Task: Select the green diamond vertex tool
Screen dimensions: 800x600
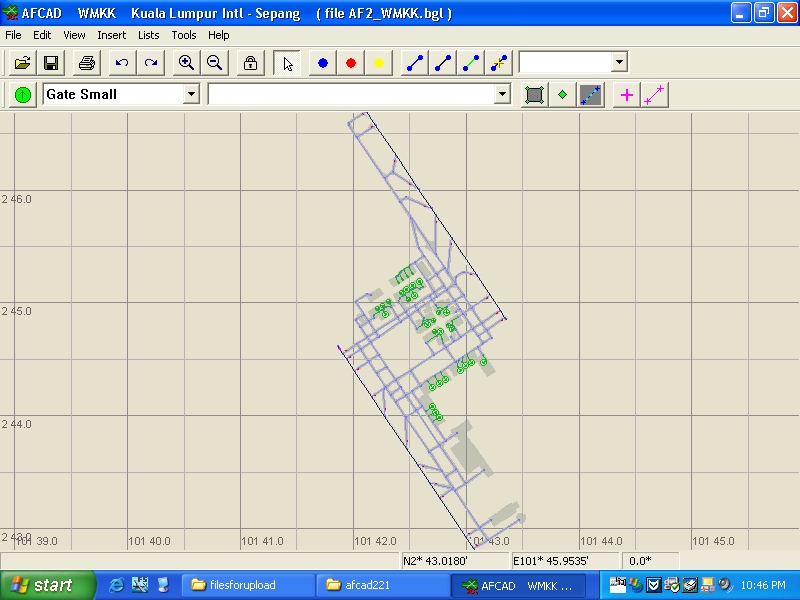Action: pos(562,94)
